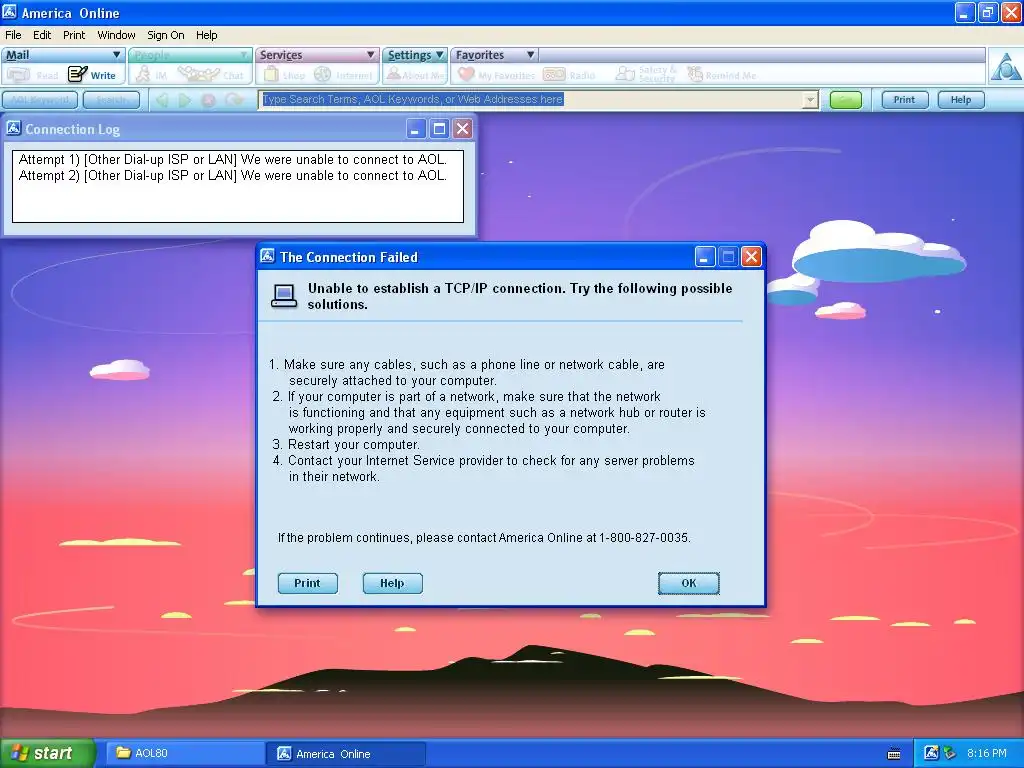Open the Shop icon under Services
Viewport: 1024px width, 768px height.
(271, 74)
